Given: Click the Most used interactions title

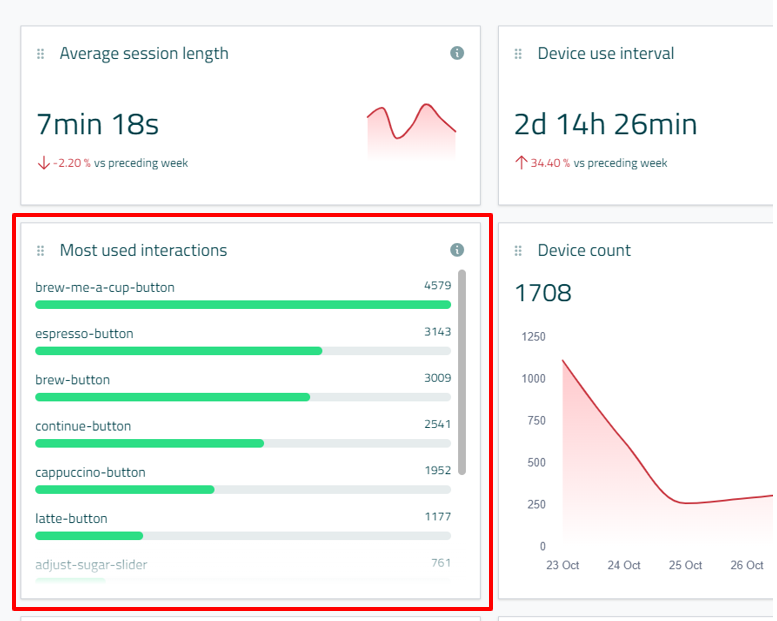Looking at the screenshot, I should 143,250.
